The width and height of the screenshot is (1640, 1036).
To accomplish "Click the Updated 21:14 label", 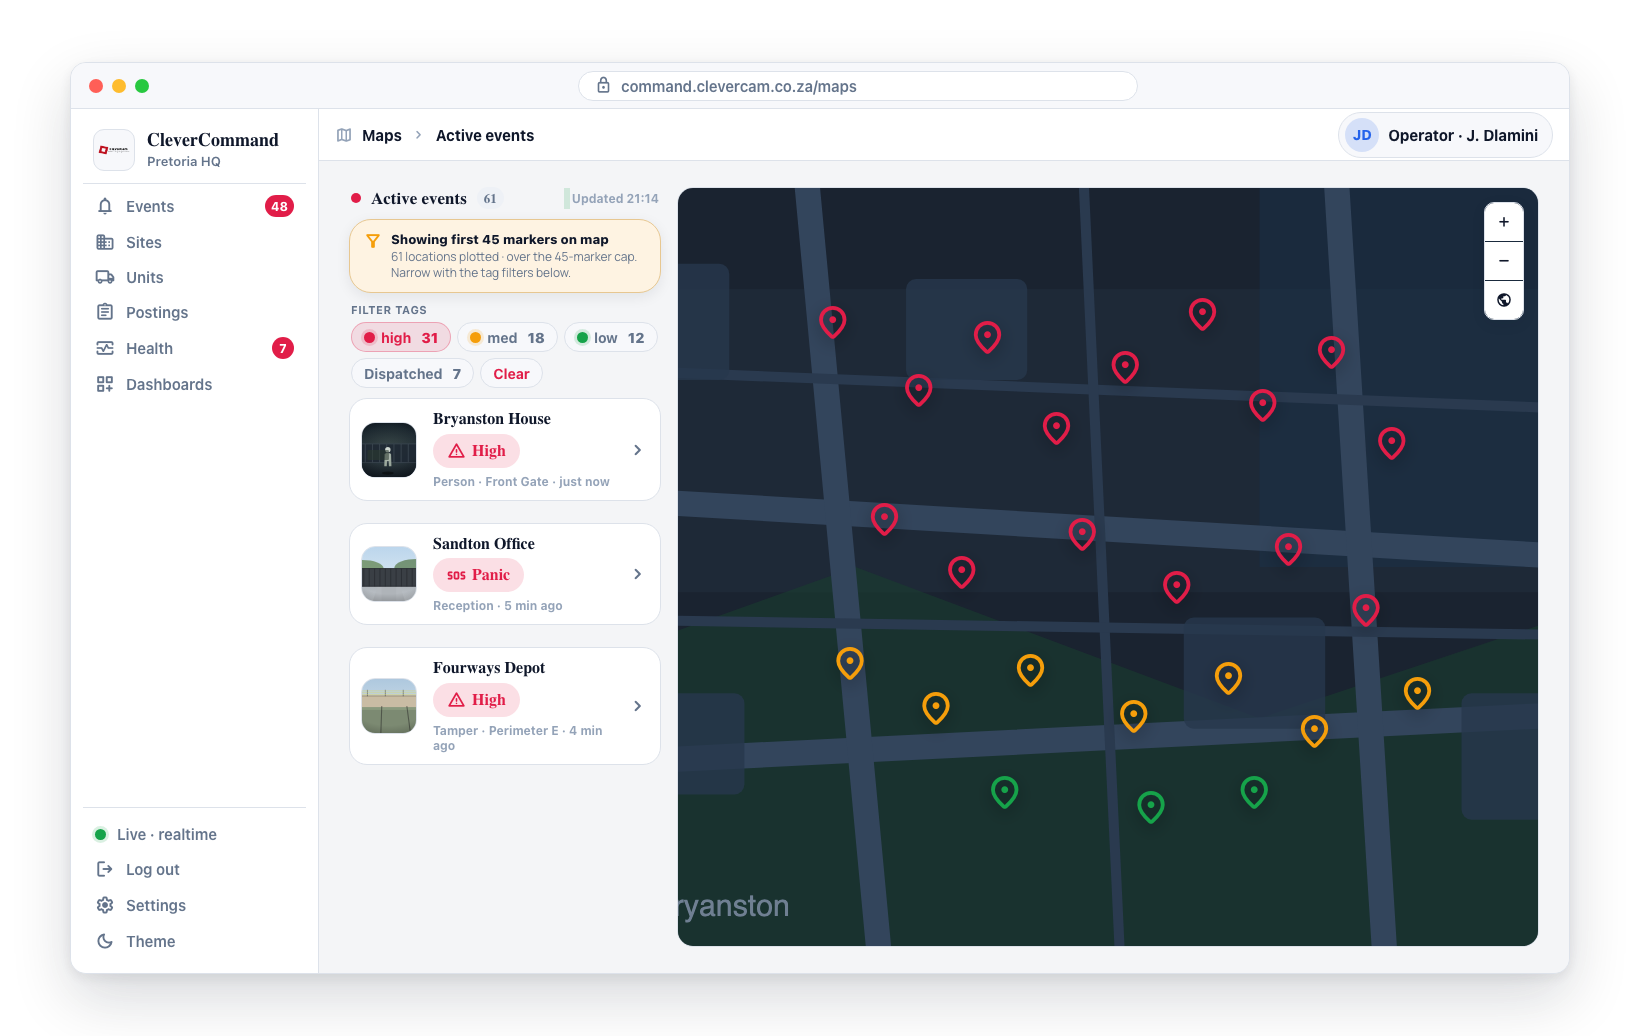I will coord(615,199).
